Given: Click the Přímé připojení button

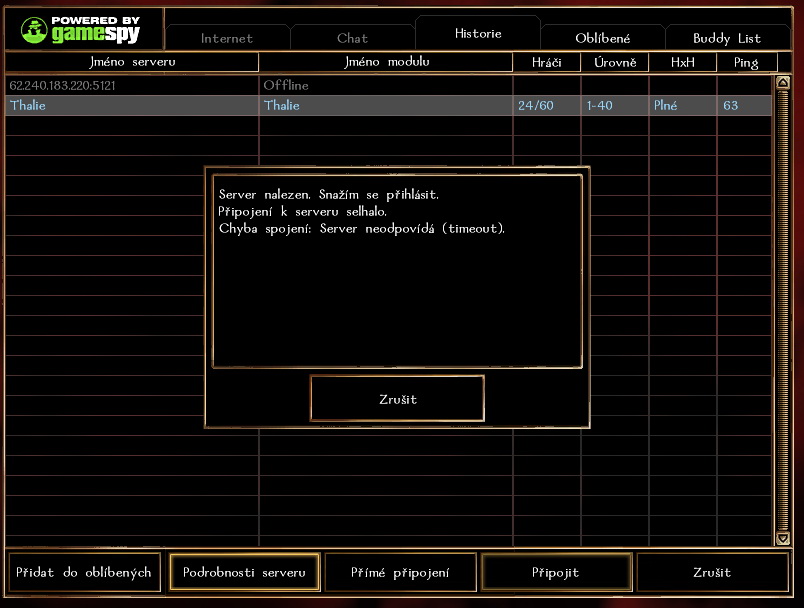Looking at the screenshot, I should pyautogui.click(x=400, y=573).
